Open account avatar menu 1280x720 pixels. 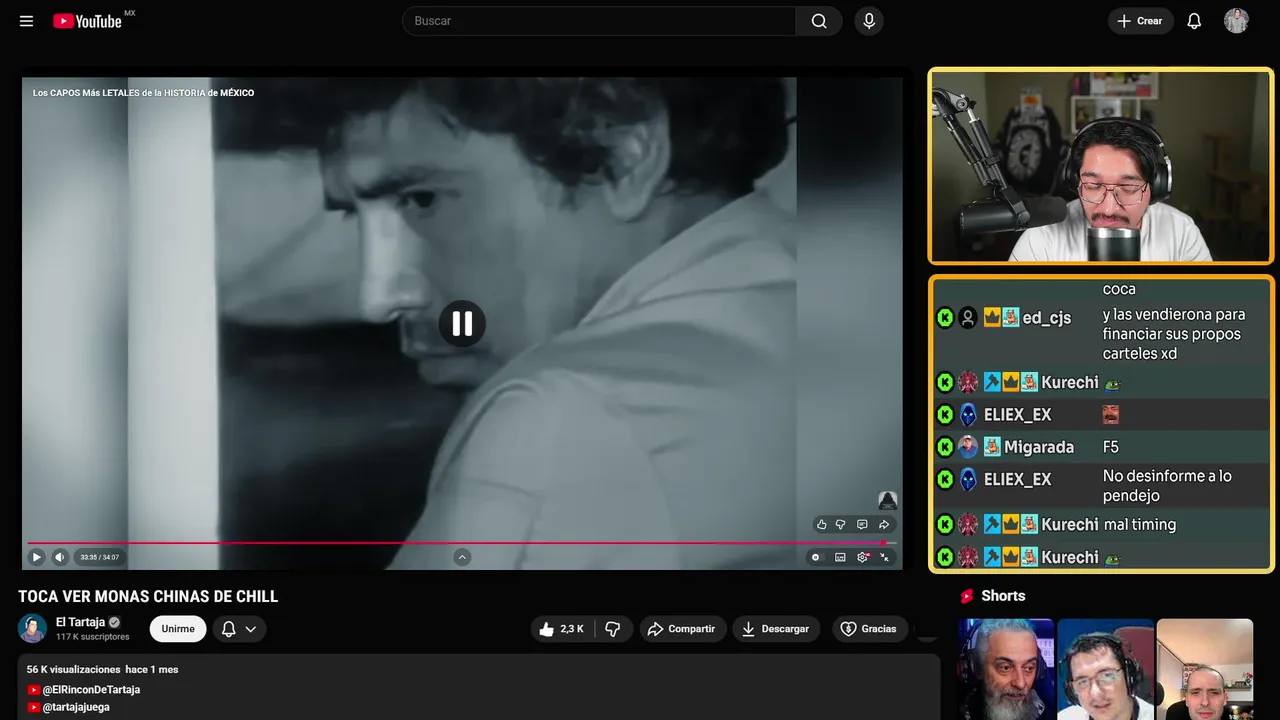click(x=1236, y=21)
